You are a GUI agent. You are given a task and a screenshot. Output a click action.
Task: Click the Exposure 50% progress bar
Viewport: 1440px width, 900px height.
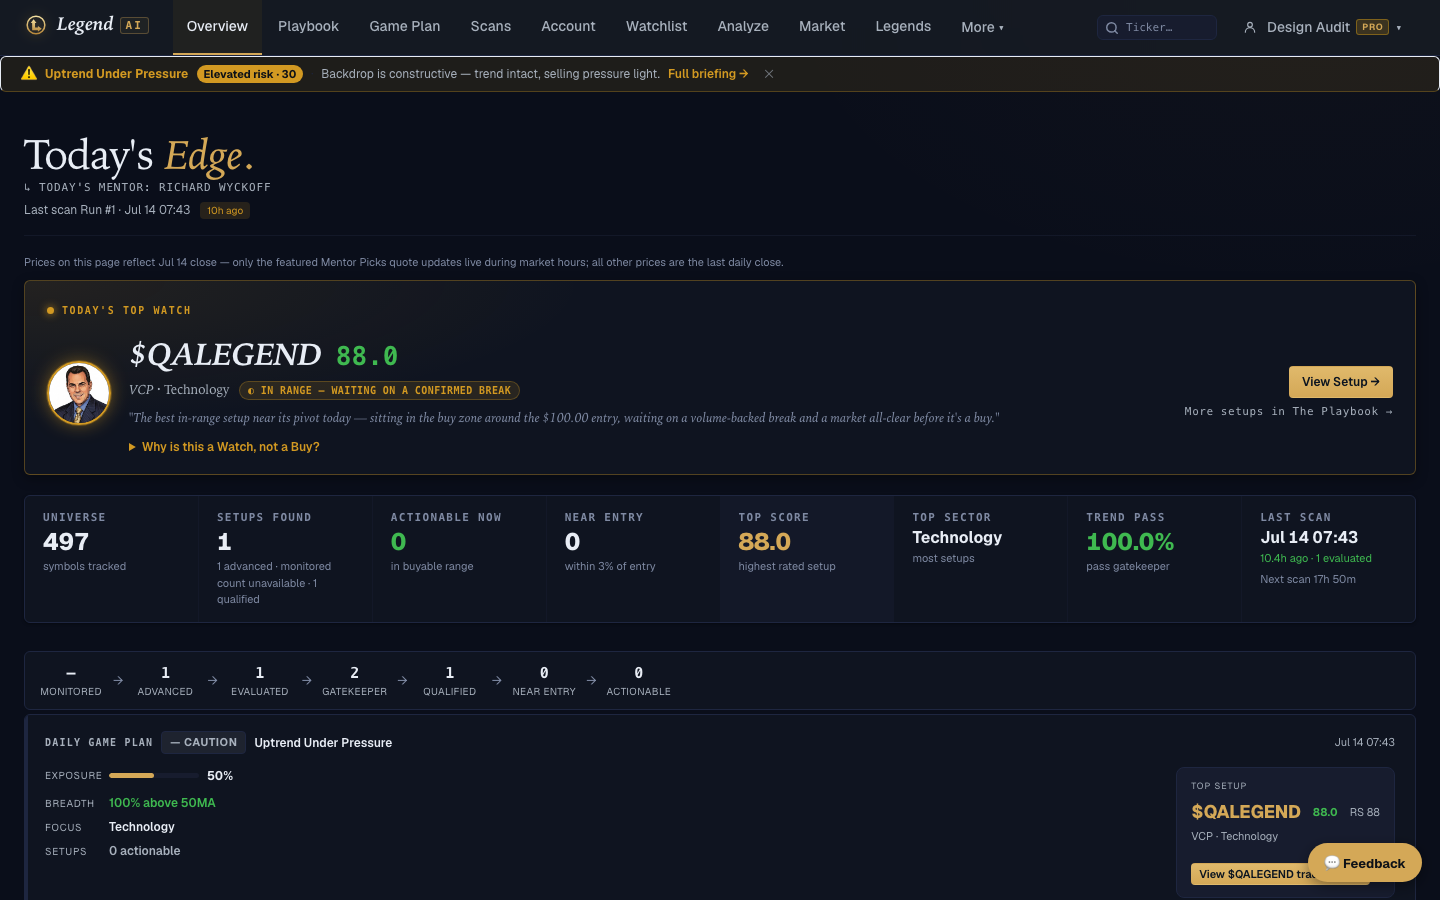[x=154, y=776]
